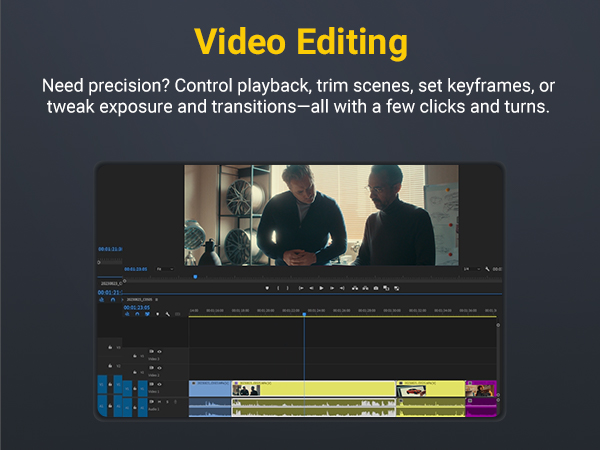Open the sequence tab panel menu

pos(157,300)
